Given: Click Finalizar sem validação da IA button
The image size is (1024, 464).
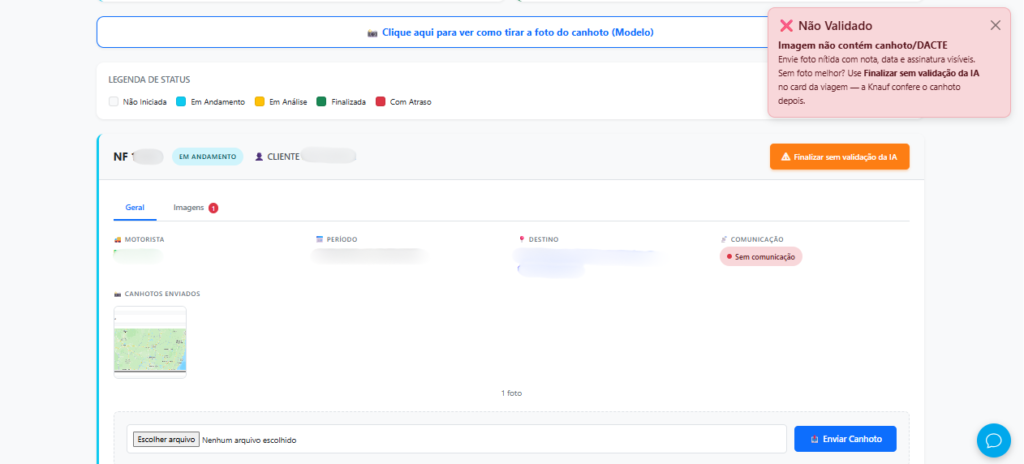Looking at the screenshot, I should point(839,157).
